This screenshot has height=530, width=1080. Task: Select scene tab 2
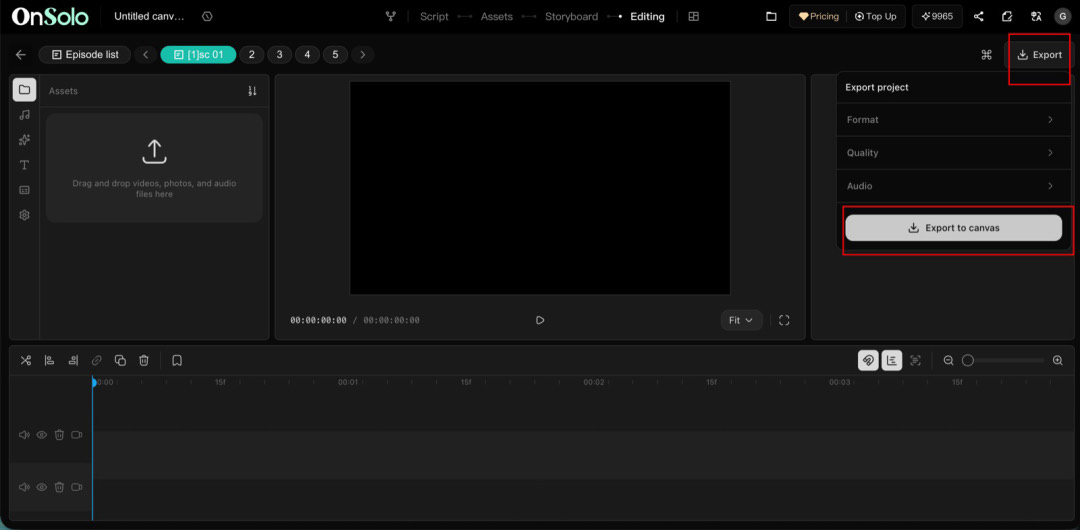252,54
